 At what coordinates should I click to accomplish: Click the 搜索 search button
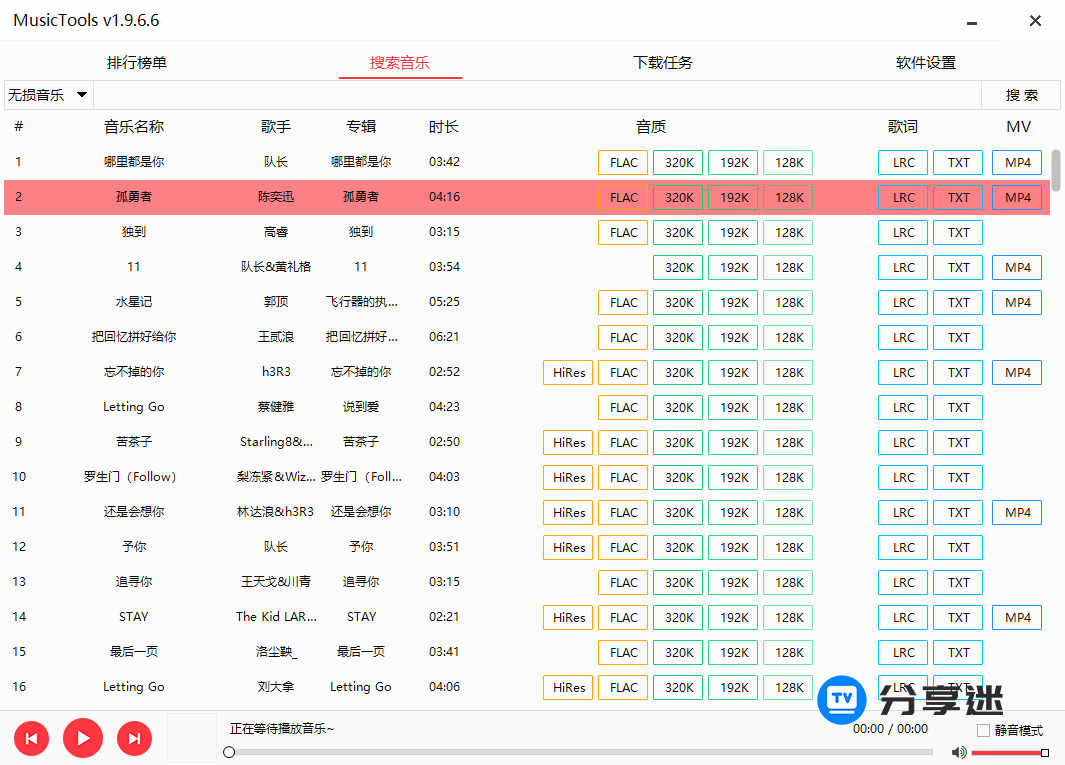(x=1022, y=94)
